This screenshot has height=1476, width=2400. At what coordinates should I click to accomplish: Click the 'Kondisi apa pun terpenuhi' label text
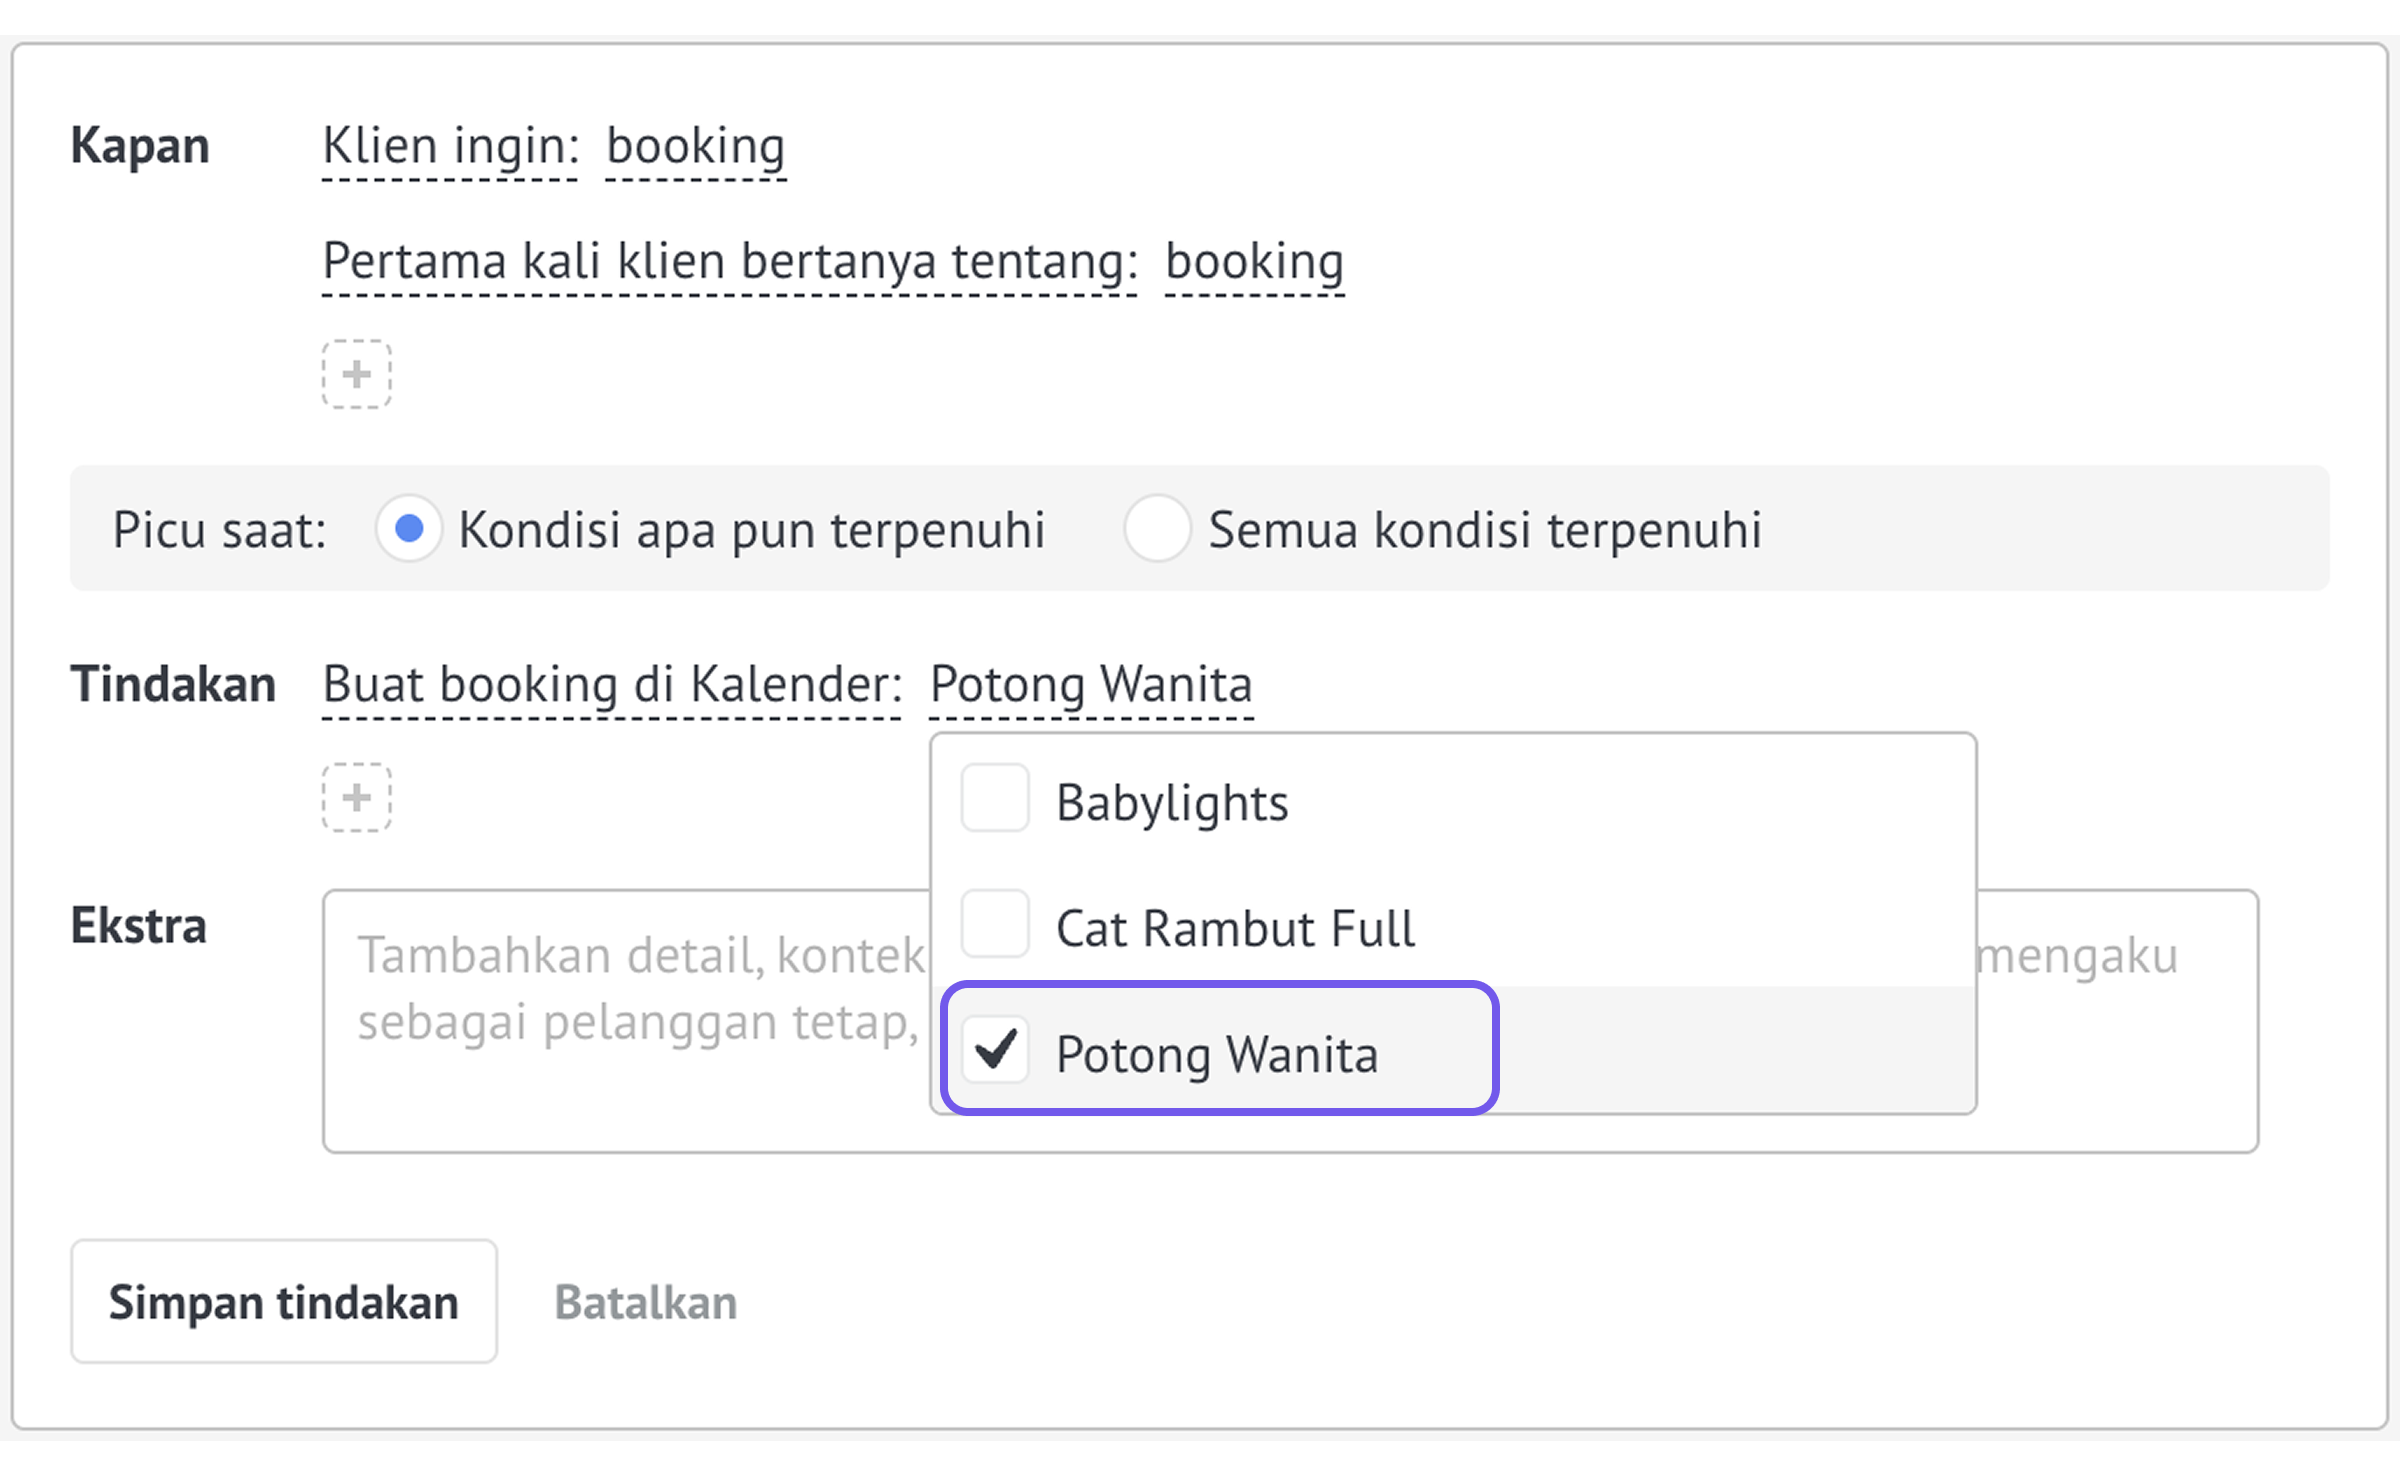pyautogui.click(x=752, y=530)
